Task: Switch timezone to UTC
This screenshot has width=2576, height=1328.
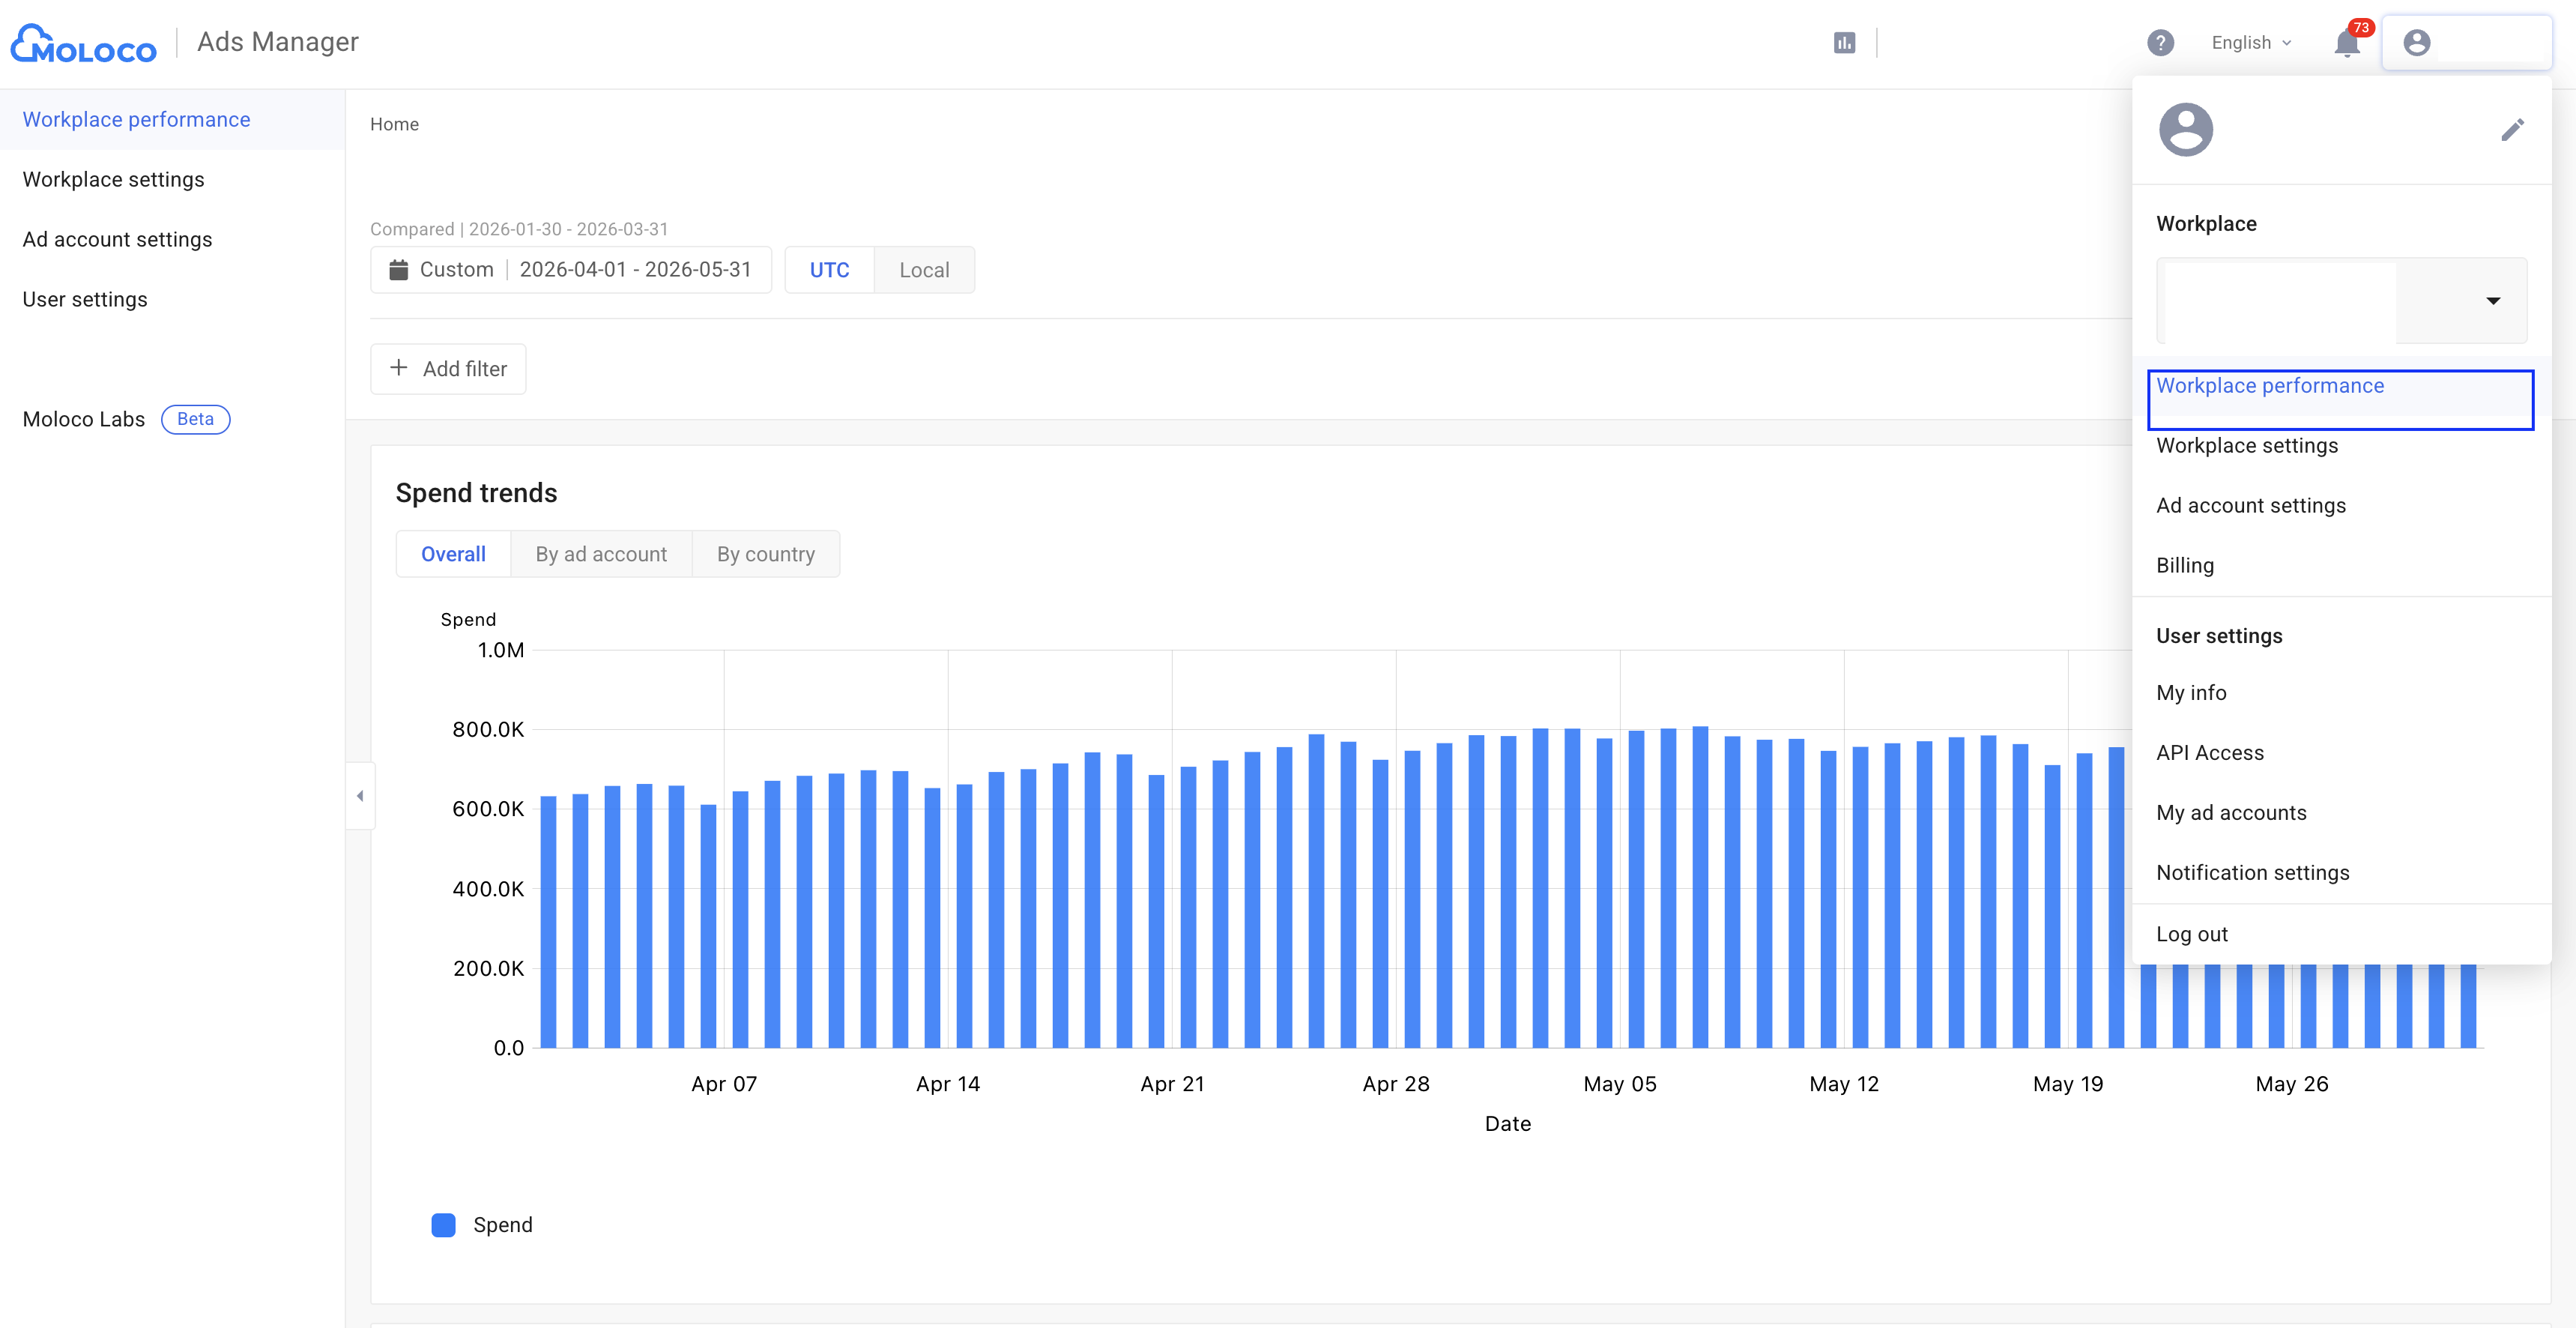Action: point(829,270)
